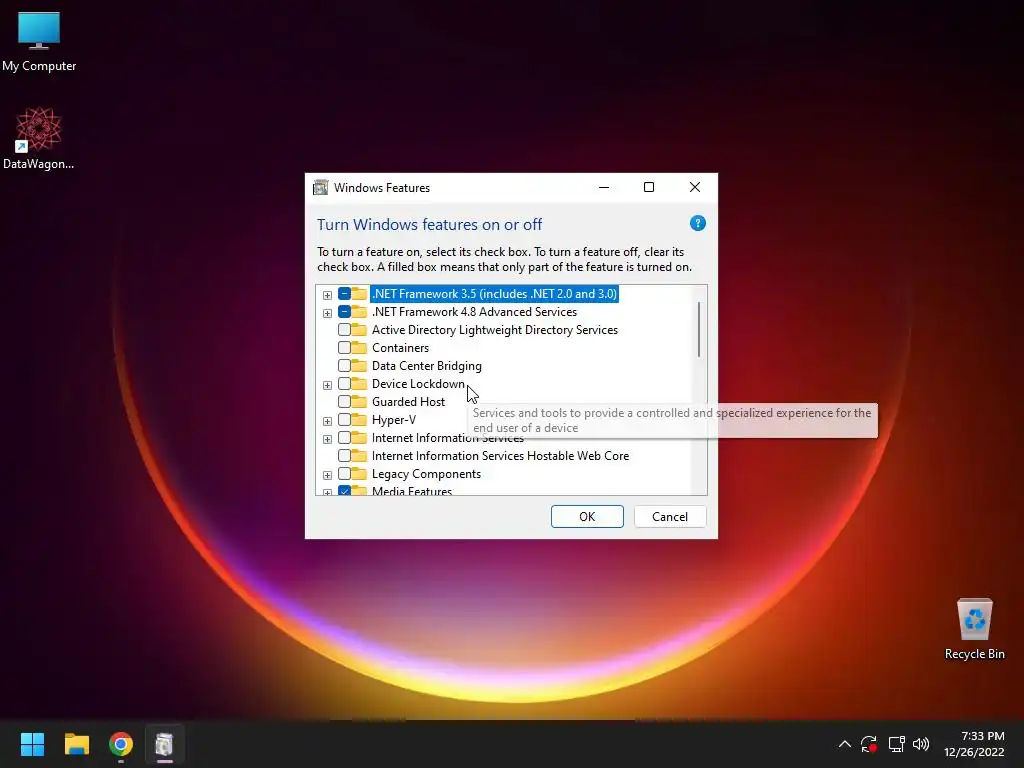
Task: Open the DataWagon desktop shortcut
Action: click(39, 138)
